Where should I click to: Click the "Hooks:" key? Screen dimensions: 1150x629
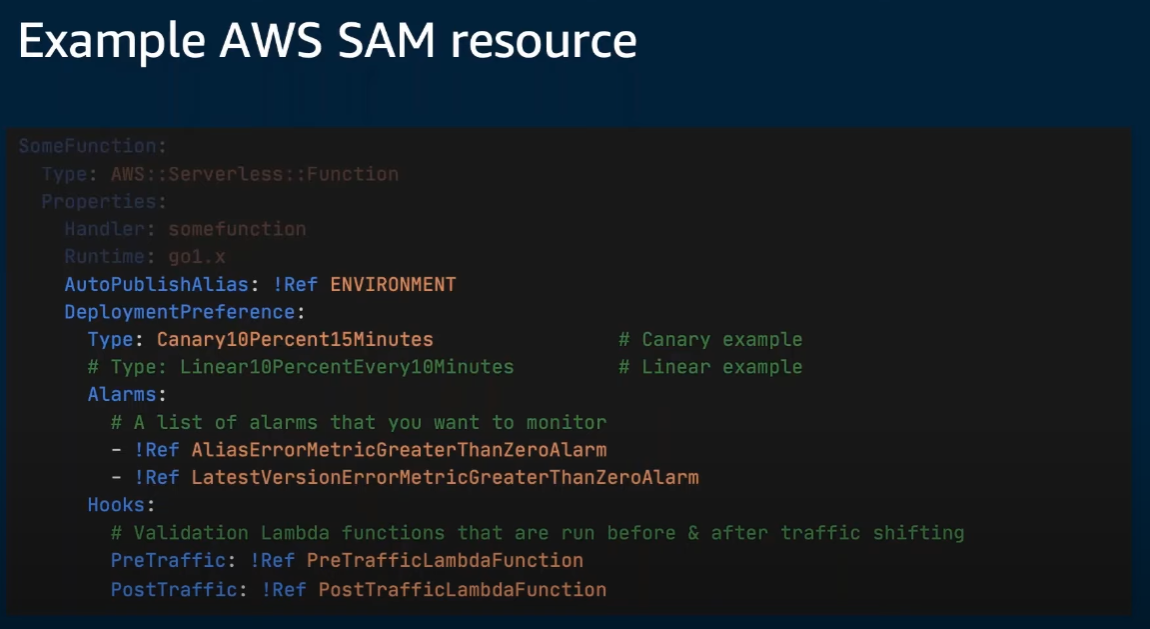(121, 505)
